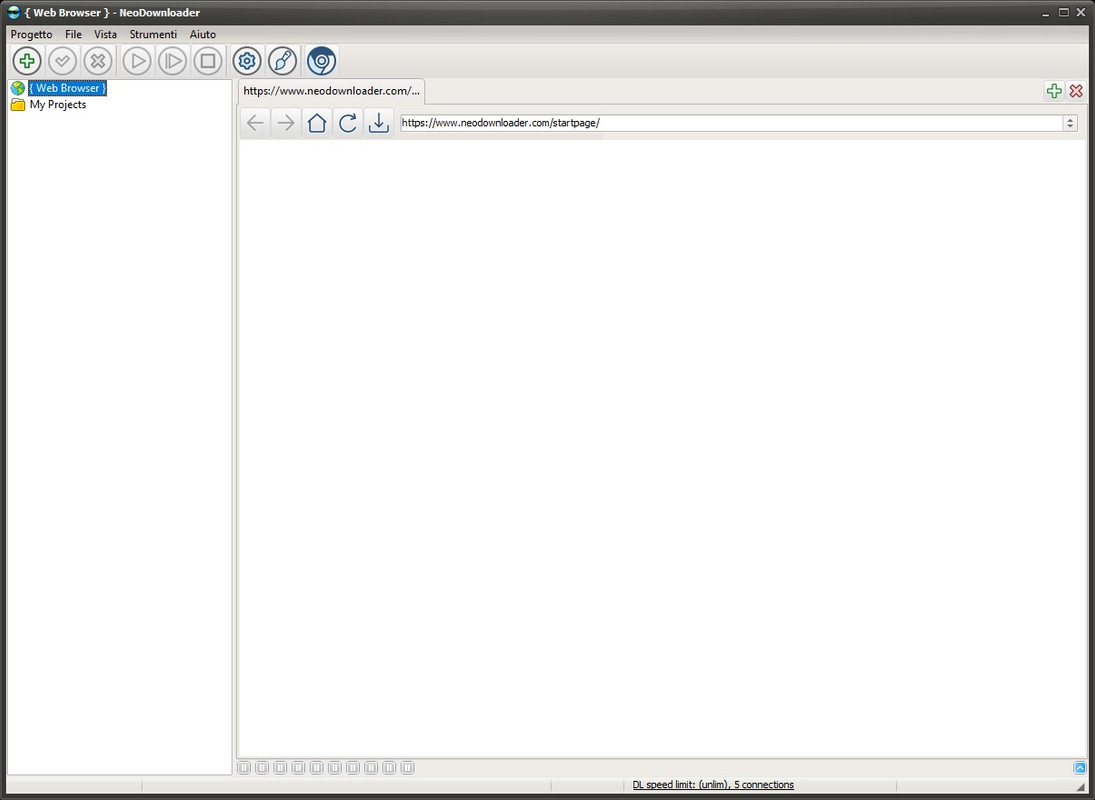Screen dimensions: 1095x800
Task: Start download with the play toolbar icon
Action: pos(137,61)
